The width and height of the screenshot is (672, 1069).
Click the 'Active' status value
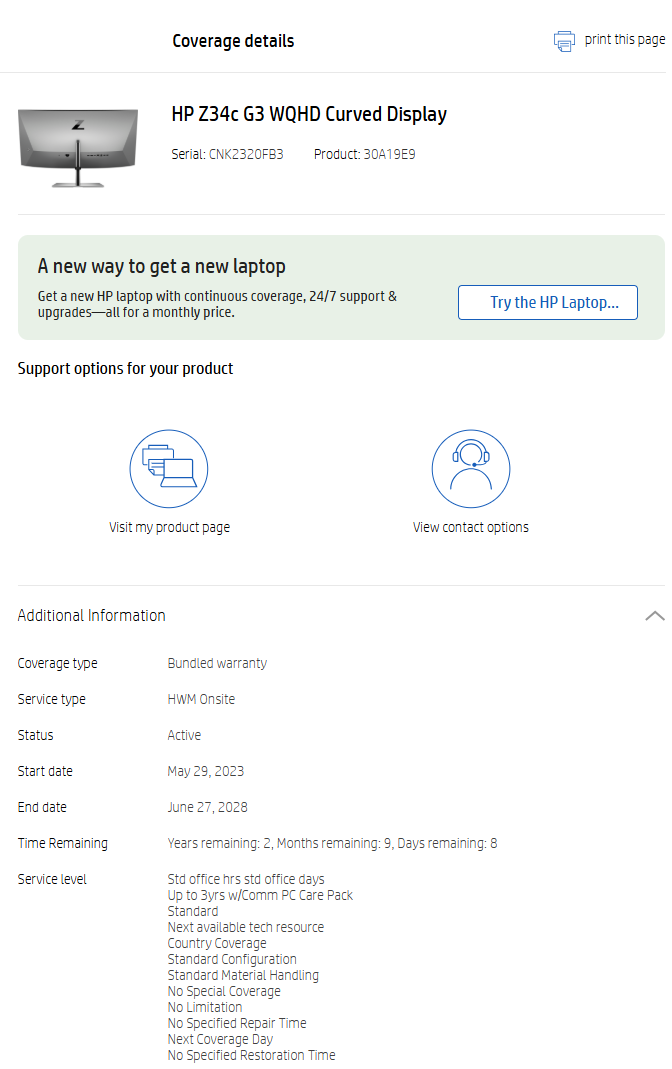pyautogui.click(x=184, y=735)
